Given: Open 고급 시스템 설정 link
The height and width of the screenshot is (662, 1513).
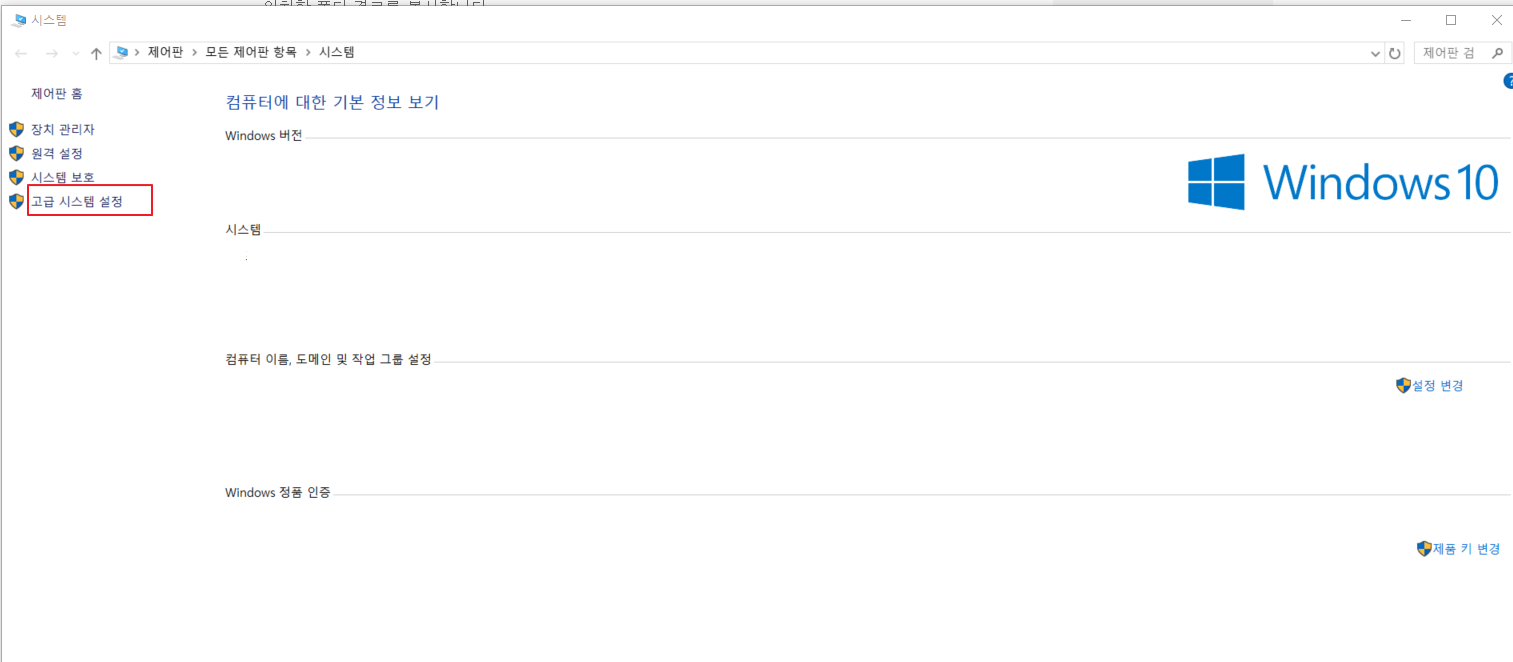Looking at the screenshot, I should pos(77,201).
